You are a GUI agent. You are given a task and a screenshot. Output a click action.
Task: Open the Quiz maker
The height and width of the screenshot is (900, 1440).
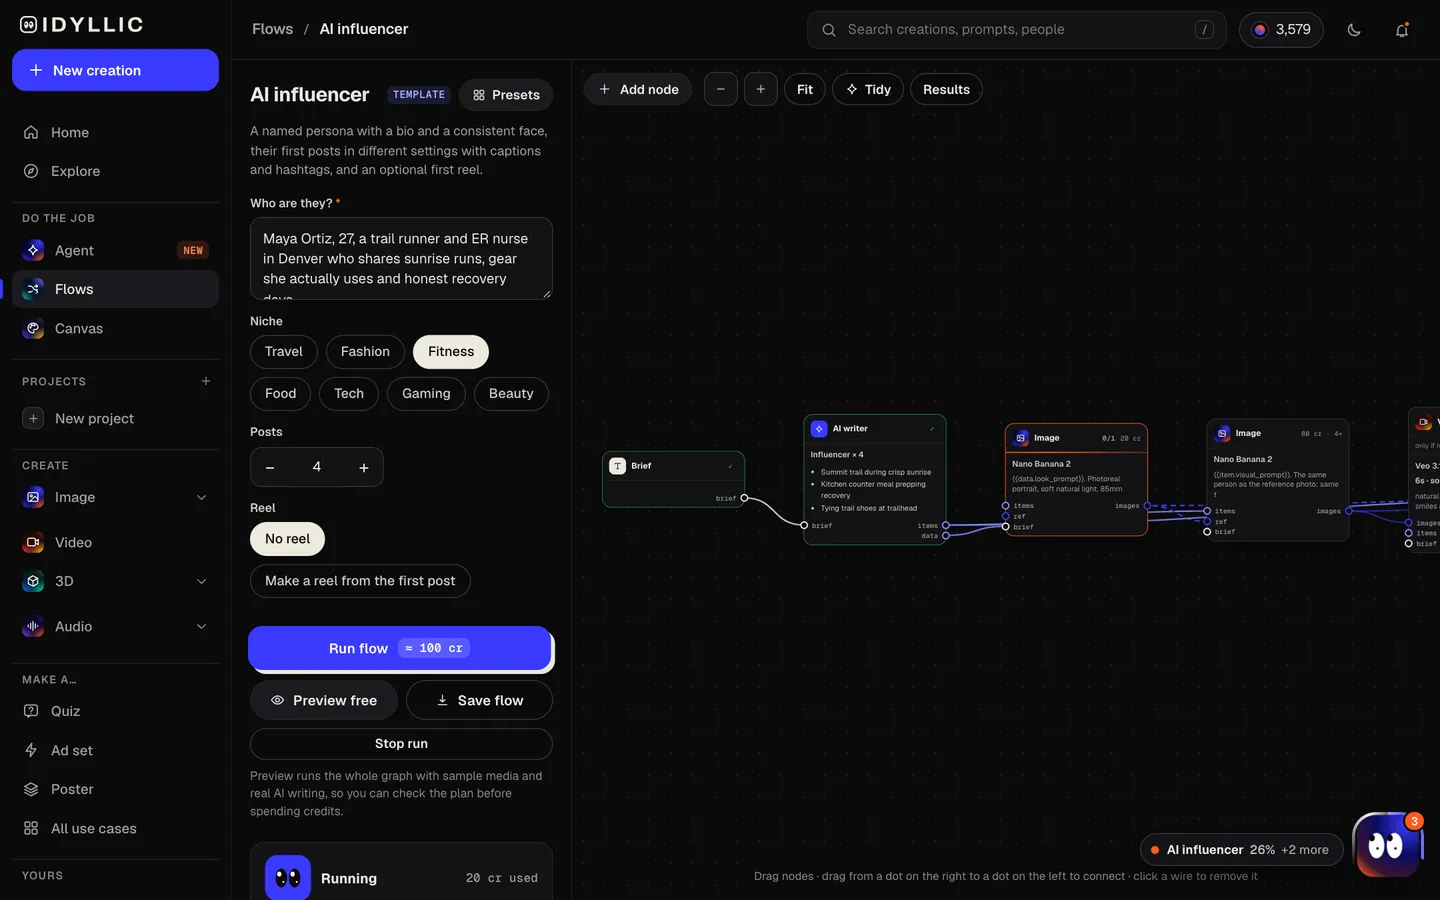coord(115,711)
